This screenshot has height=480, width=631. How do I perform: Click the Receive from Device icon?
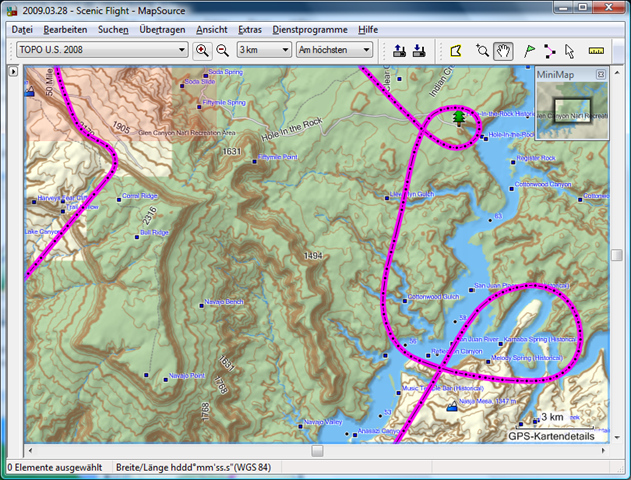pyautogui.click(x=419, y=50)
